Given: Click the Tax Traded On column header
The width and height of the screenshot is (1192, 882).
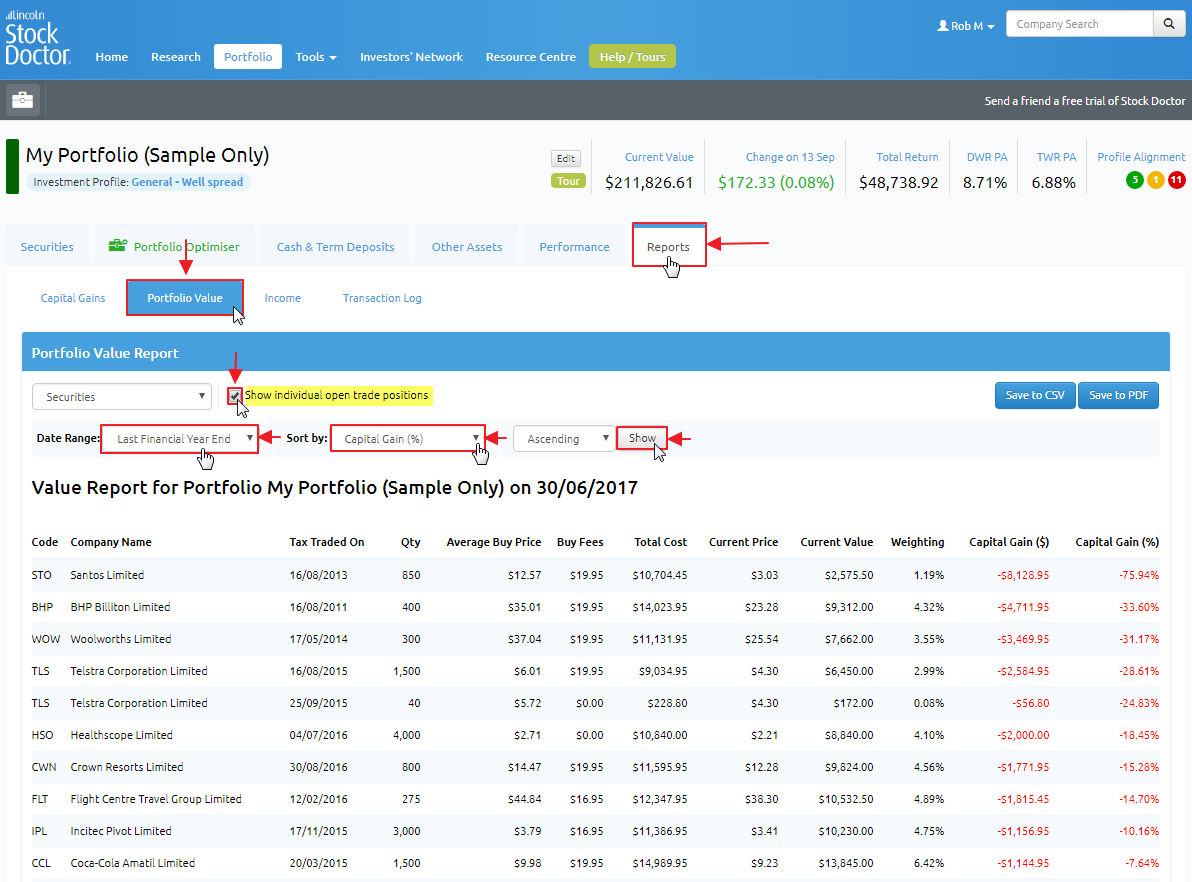Looking at the screenshot, I should pyautogui.click(x=327, y=542).
